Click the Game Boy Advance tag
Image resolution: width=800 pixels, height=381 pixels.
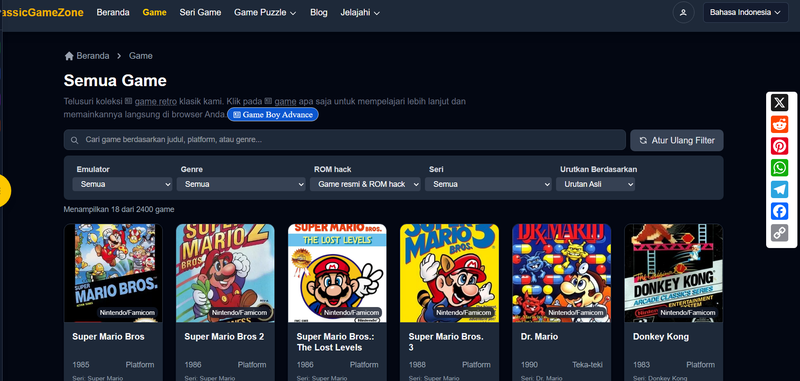[x=273, y=115]
